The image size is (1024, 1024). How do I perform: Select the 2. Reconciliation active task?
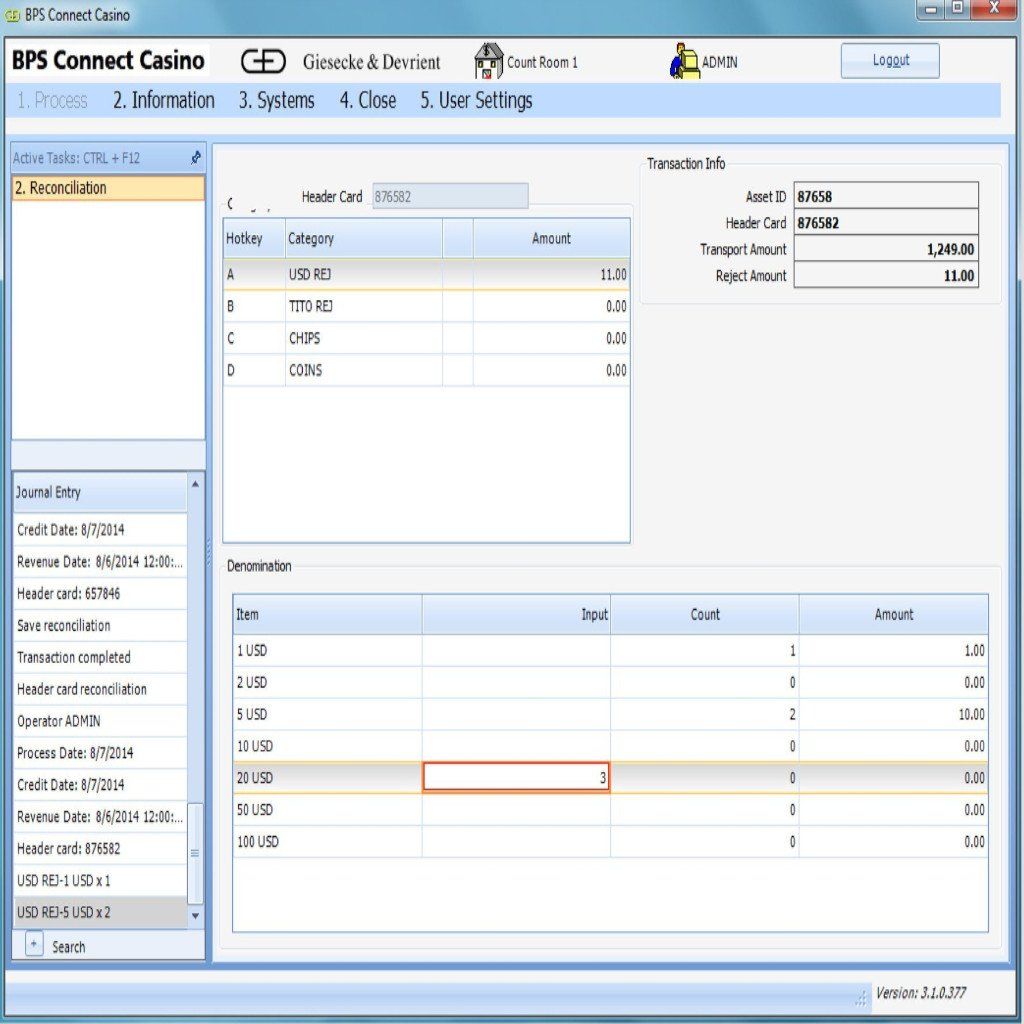pos(108,188)
